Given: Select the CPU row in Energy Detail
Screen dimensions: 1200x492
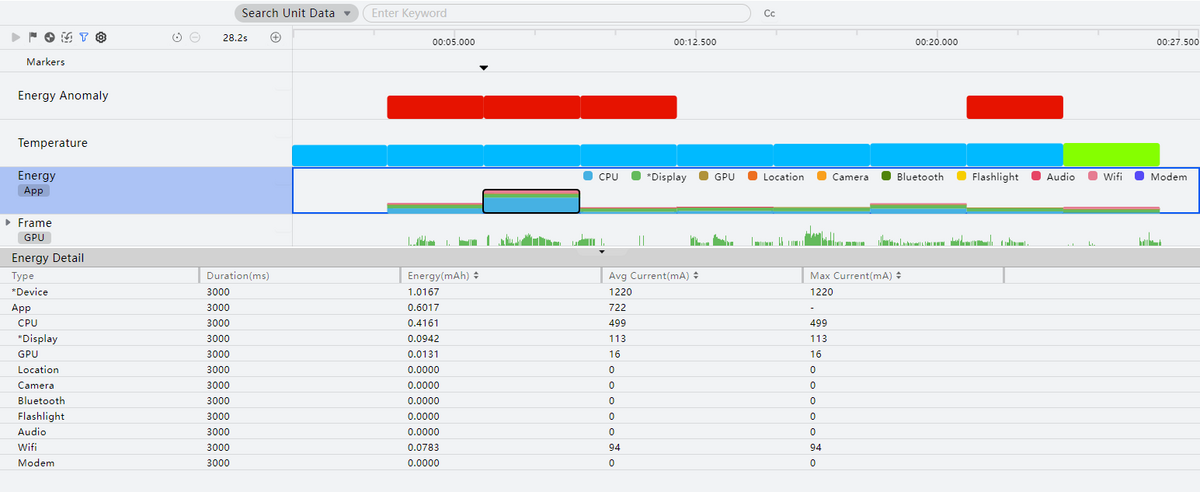Looking at the screenshot, I should click(28, 323).
